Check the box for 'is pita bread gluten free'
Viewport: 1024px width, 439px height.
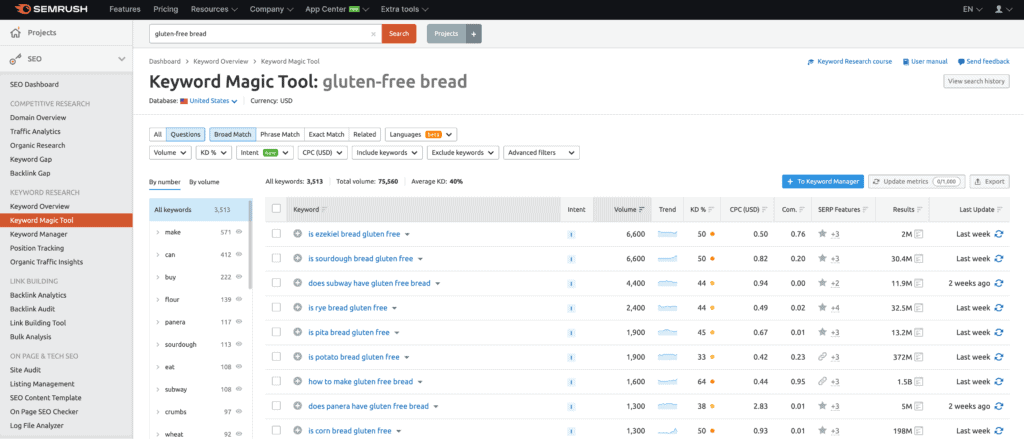point(276,332)
